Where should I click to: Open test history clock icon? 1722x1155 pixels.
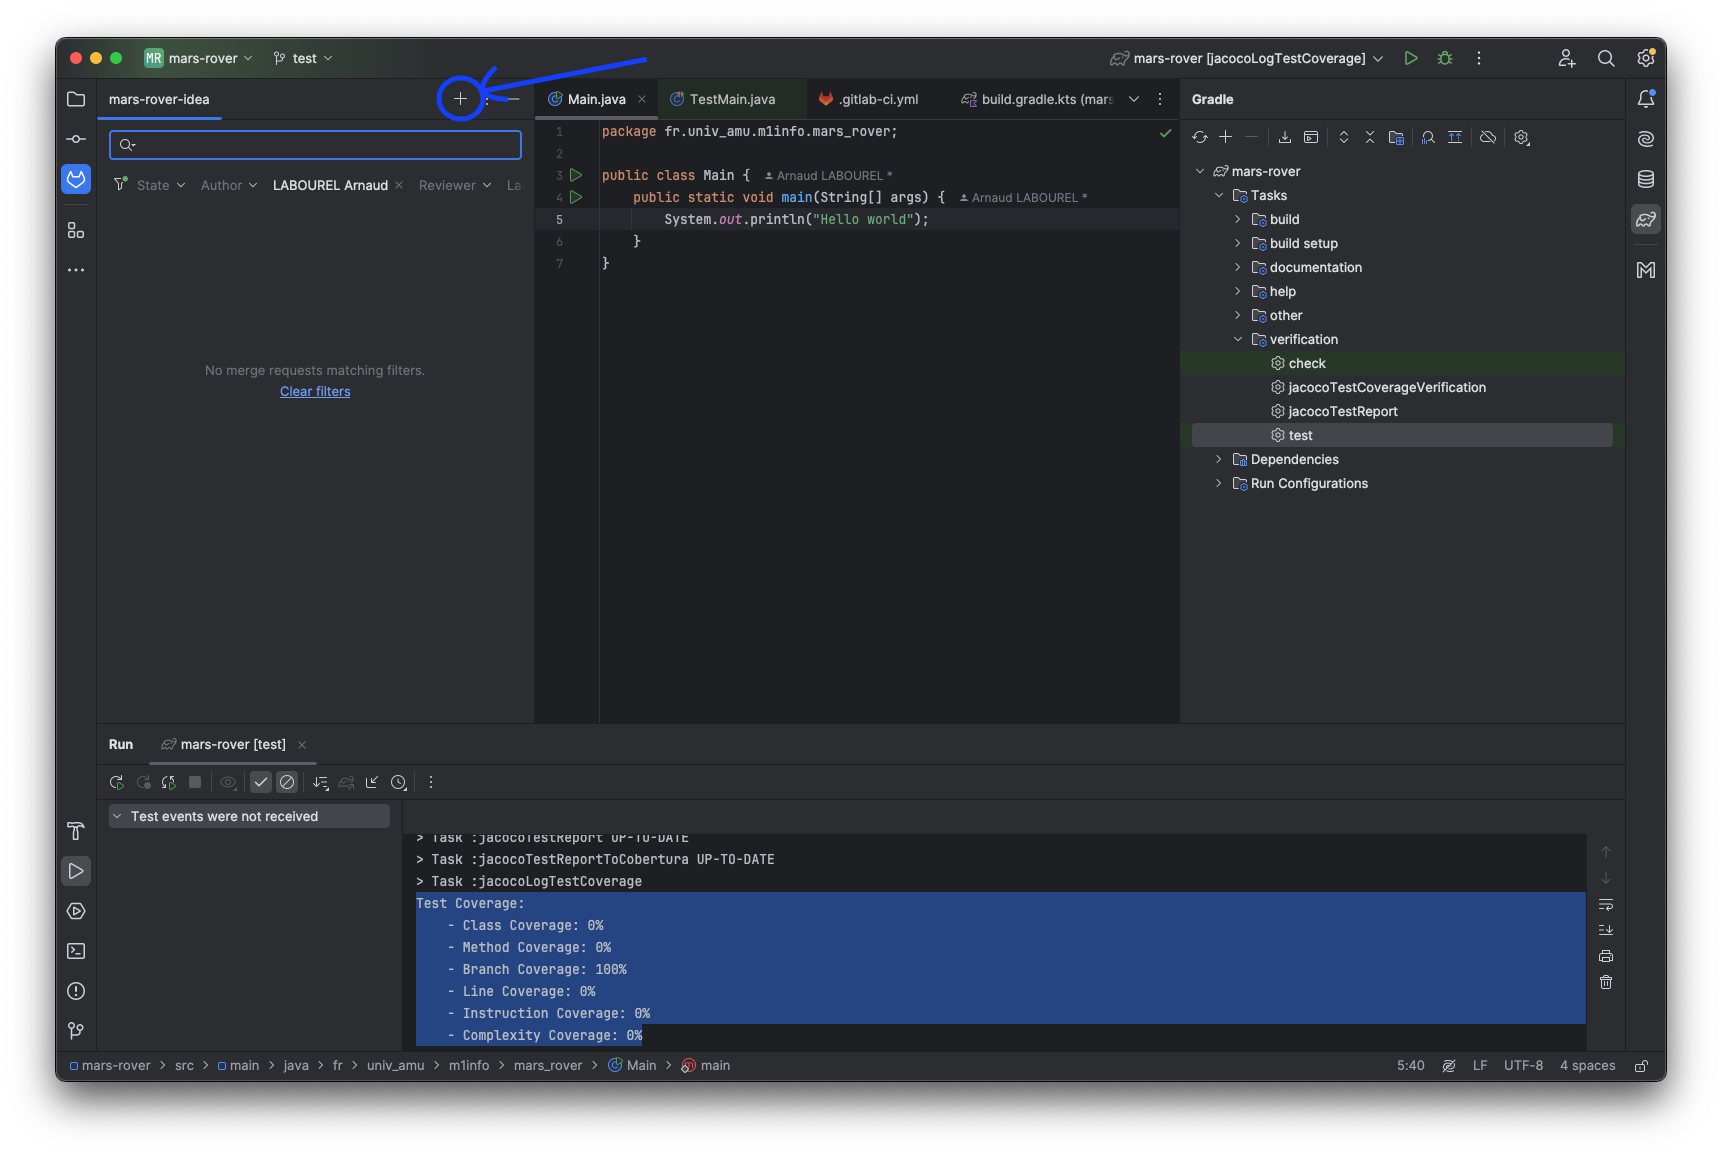pos(399,782)
